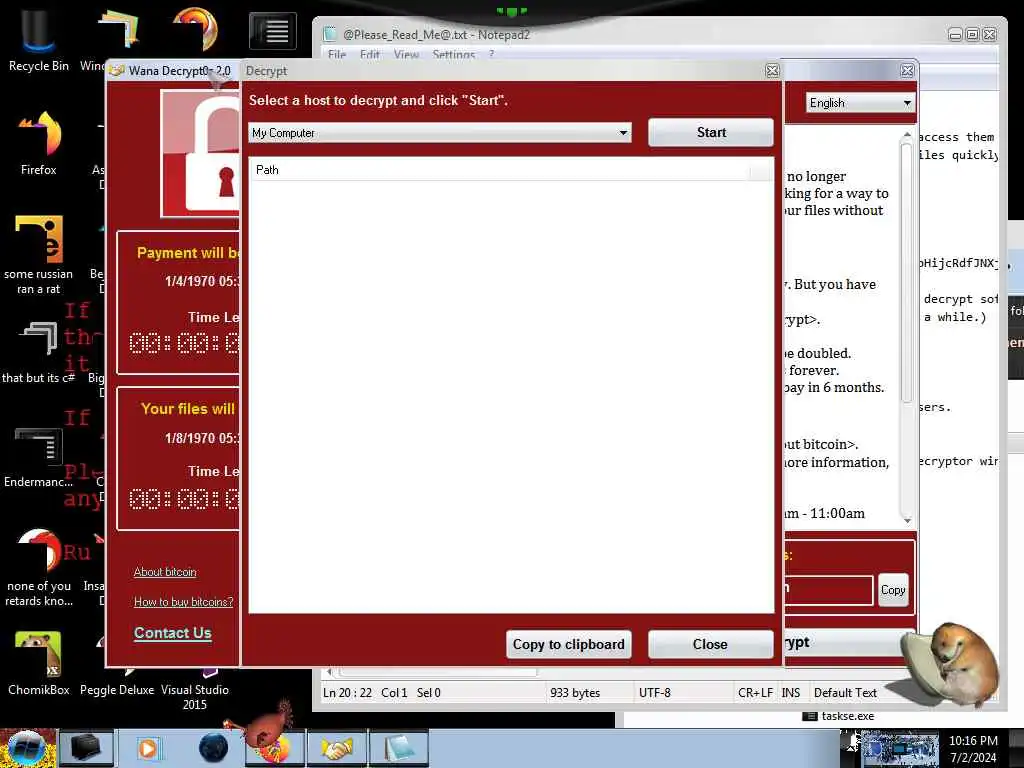
Task: Open the ChomikBox desktop icon
Action: (x=38, y=664)
